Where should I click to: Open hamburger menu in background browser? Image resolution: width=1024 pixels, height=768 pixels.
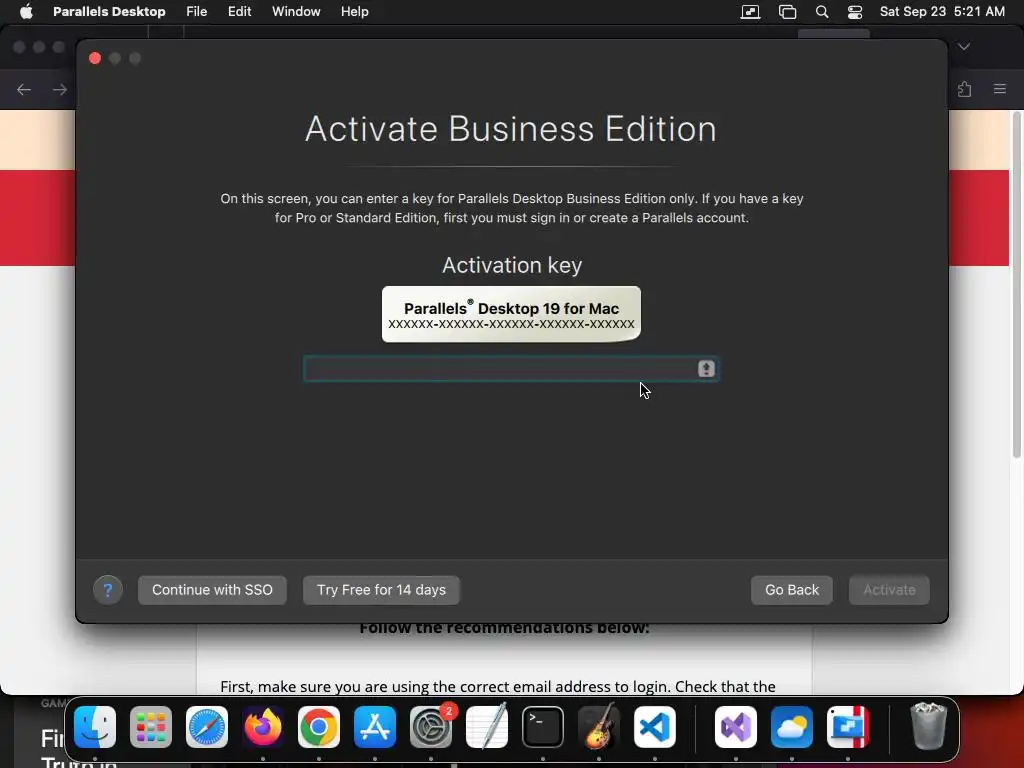tap(1000, 89)
